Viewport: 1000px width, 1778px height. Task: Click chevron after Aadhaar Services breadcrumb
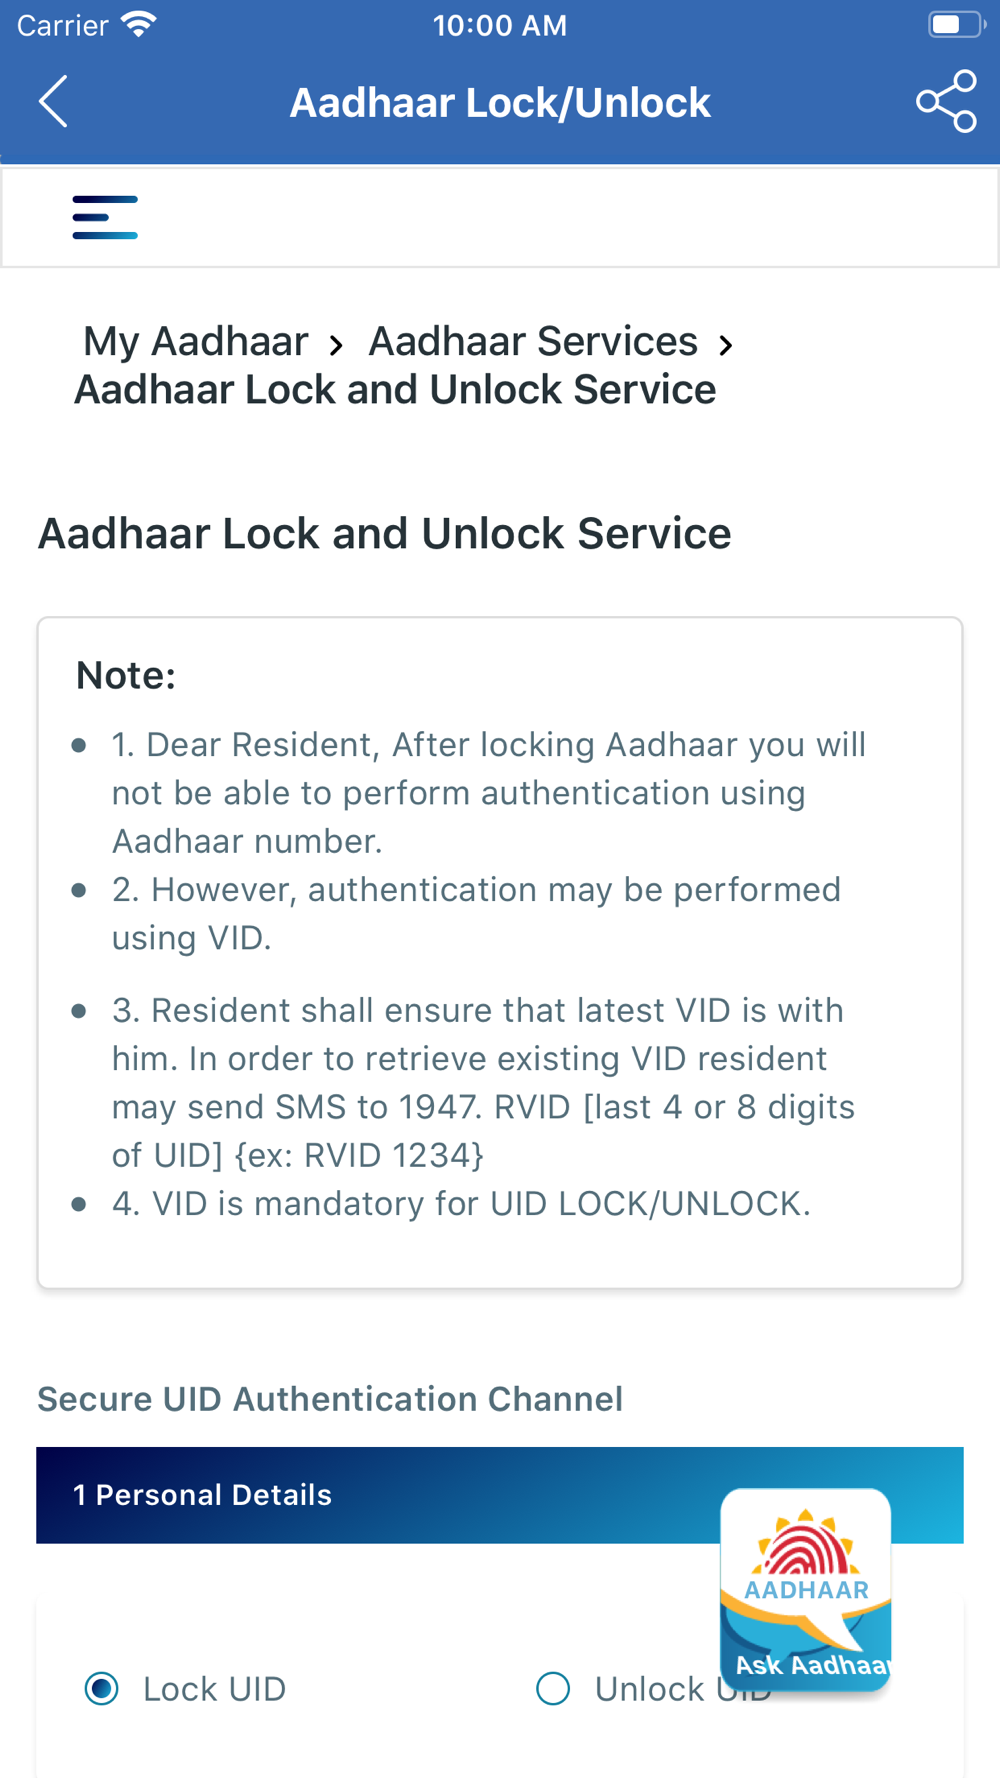tap(726, 346)
